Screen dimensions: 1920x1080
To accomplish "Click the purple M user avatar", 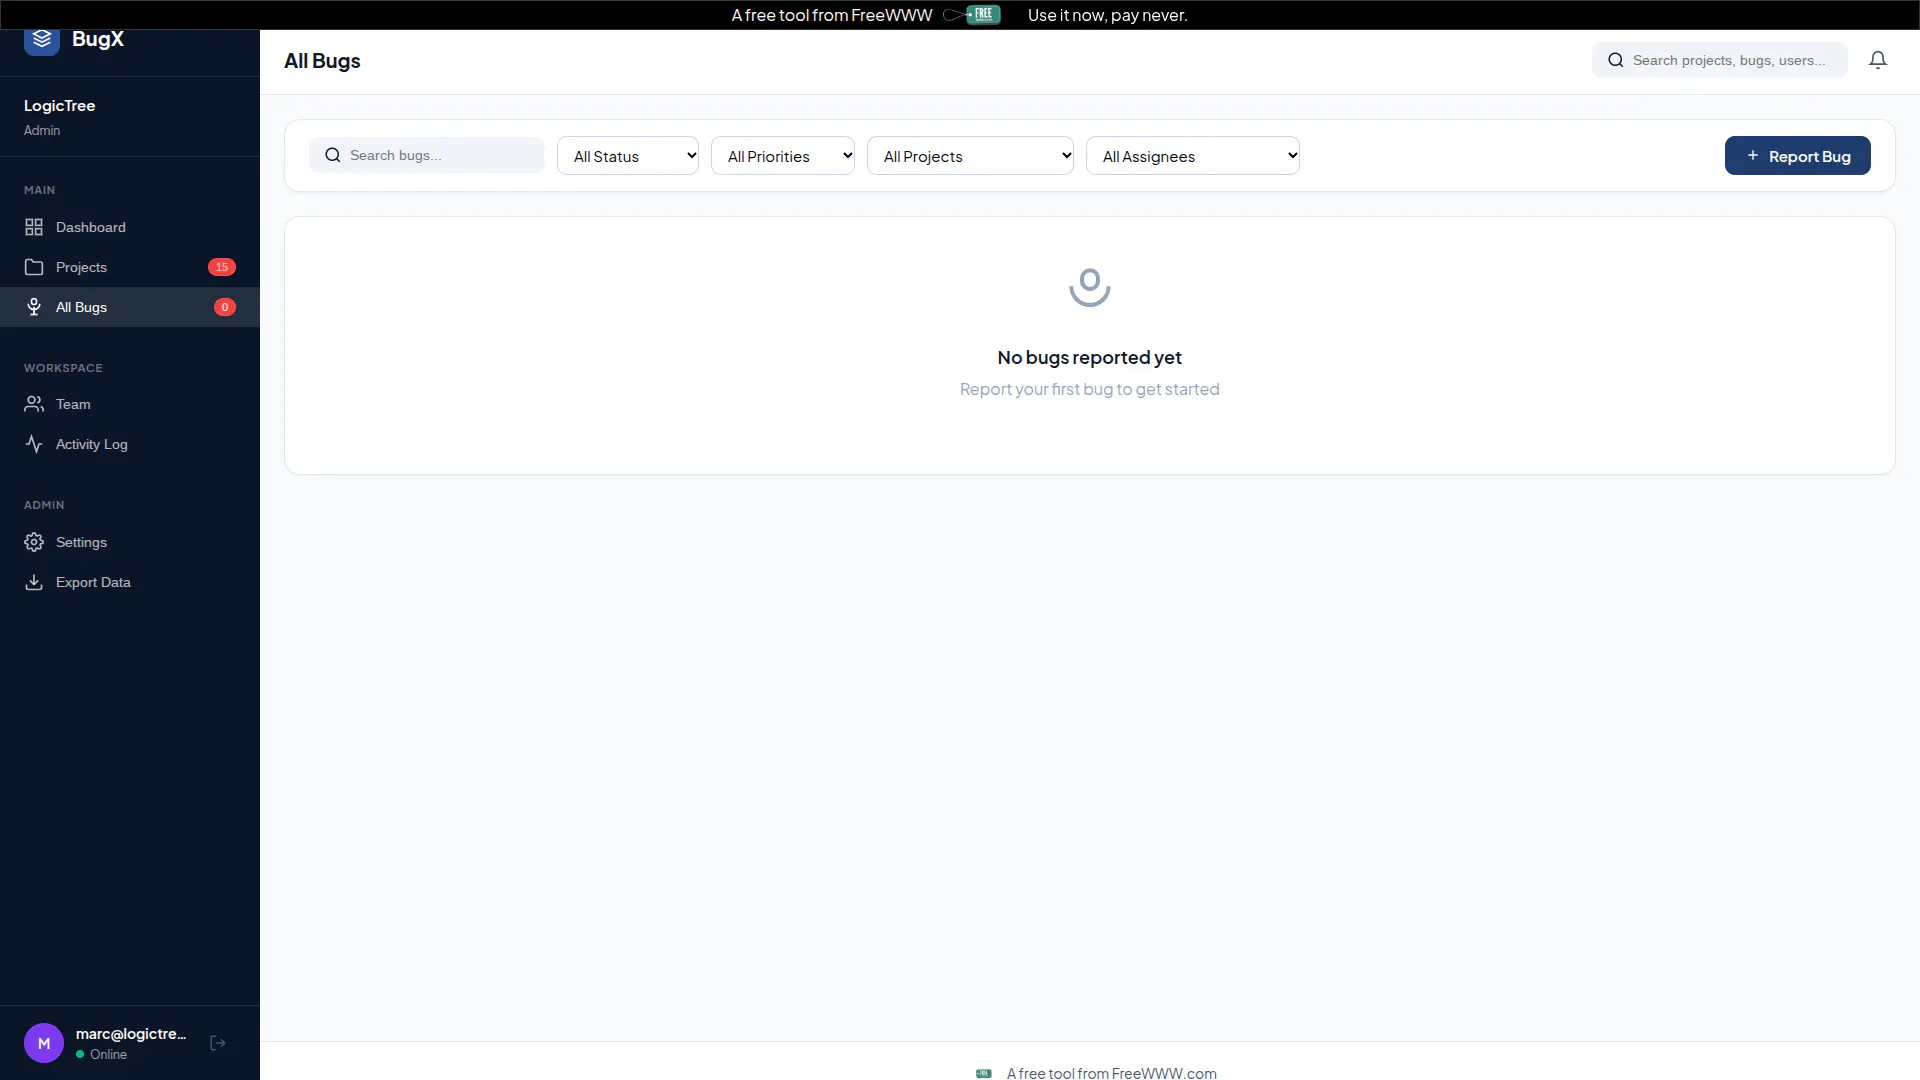I will tap(44, 1043).
